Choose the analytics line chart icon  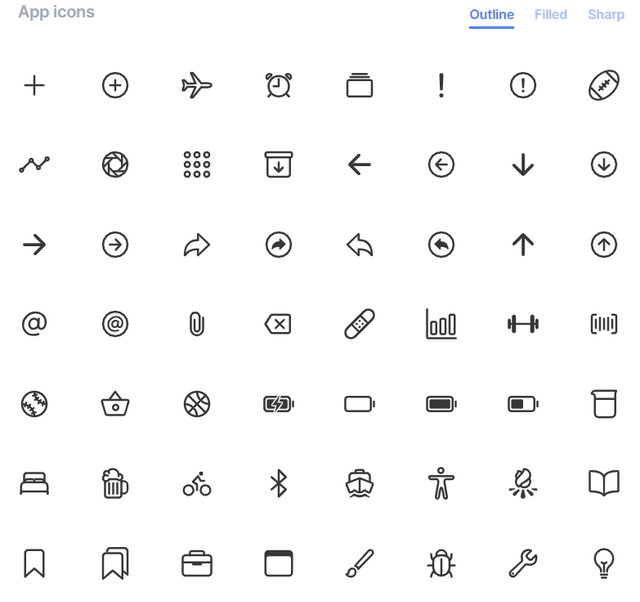tap(34, 165)
